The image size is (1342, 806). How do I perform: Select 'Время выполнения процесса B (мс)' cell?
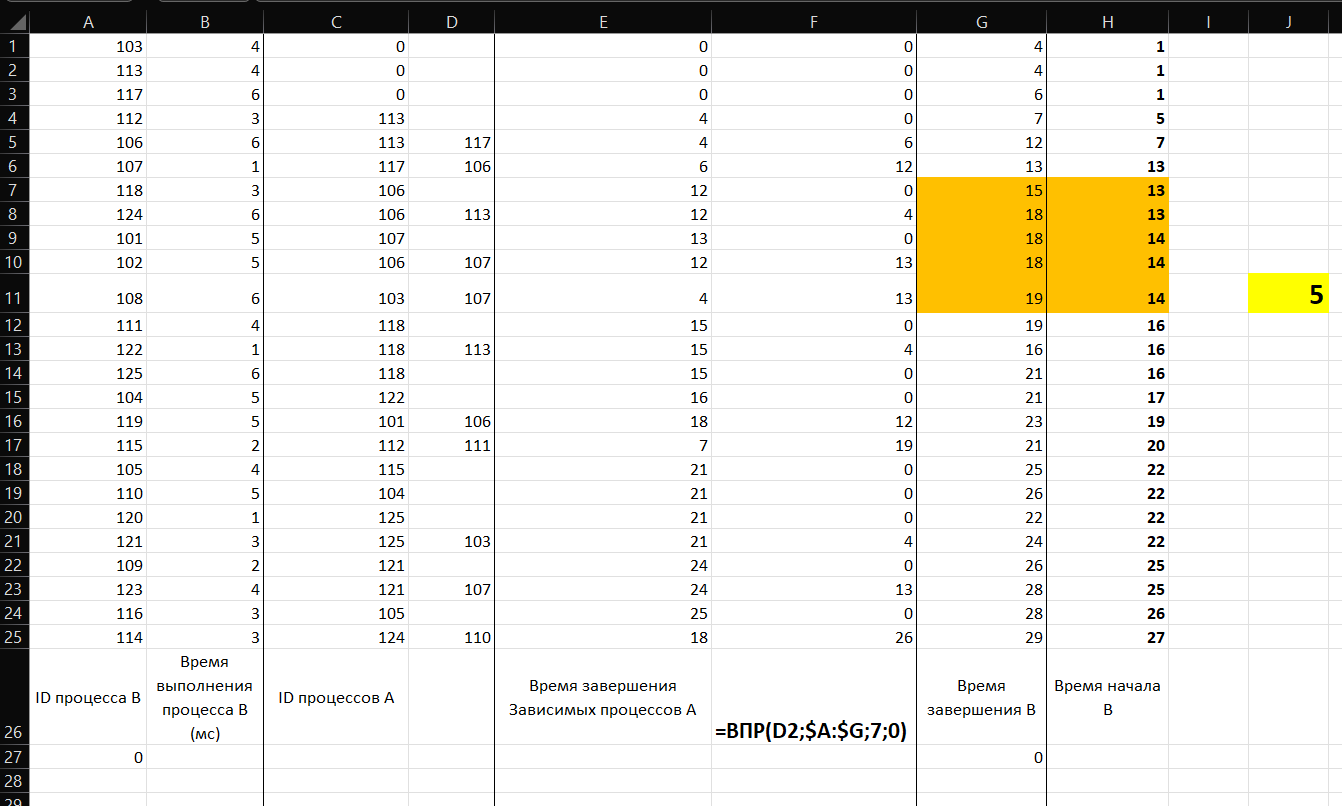pos(204,697)
